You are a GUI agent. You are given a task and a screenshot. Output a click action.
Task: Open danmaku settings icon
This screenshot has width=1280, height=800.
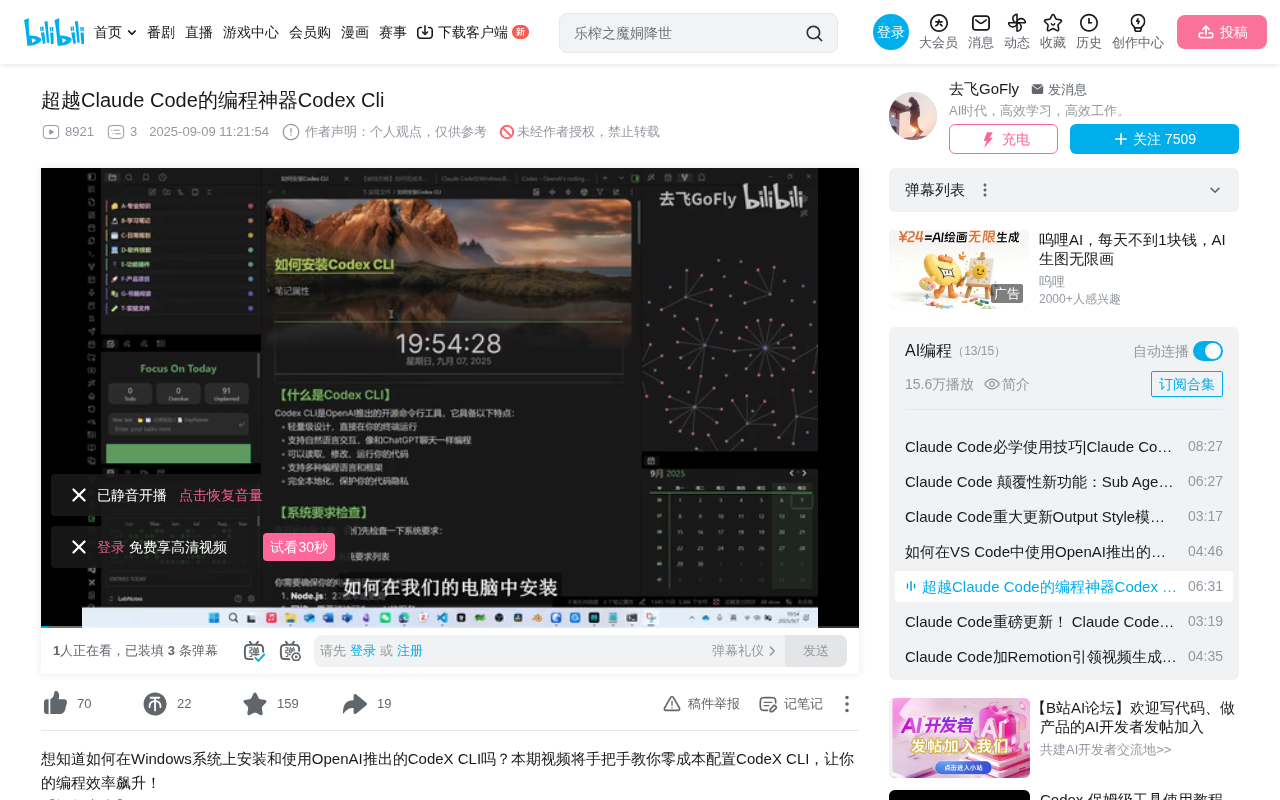(290, 651)
